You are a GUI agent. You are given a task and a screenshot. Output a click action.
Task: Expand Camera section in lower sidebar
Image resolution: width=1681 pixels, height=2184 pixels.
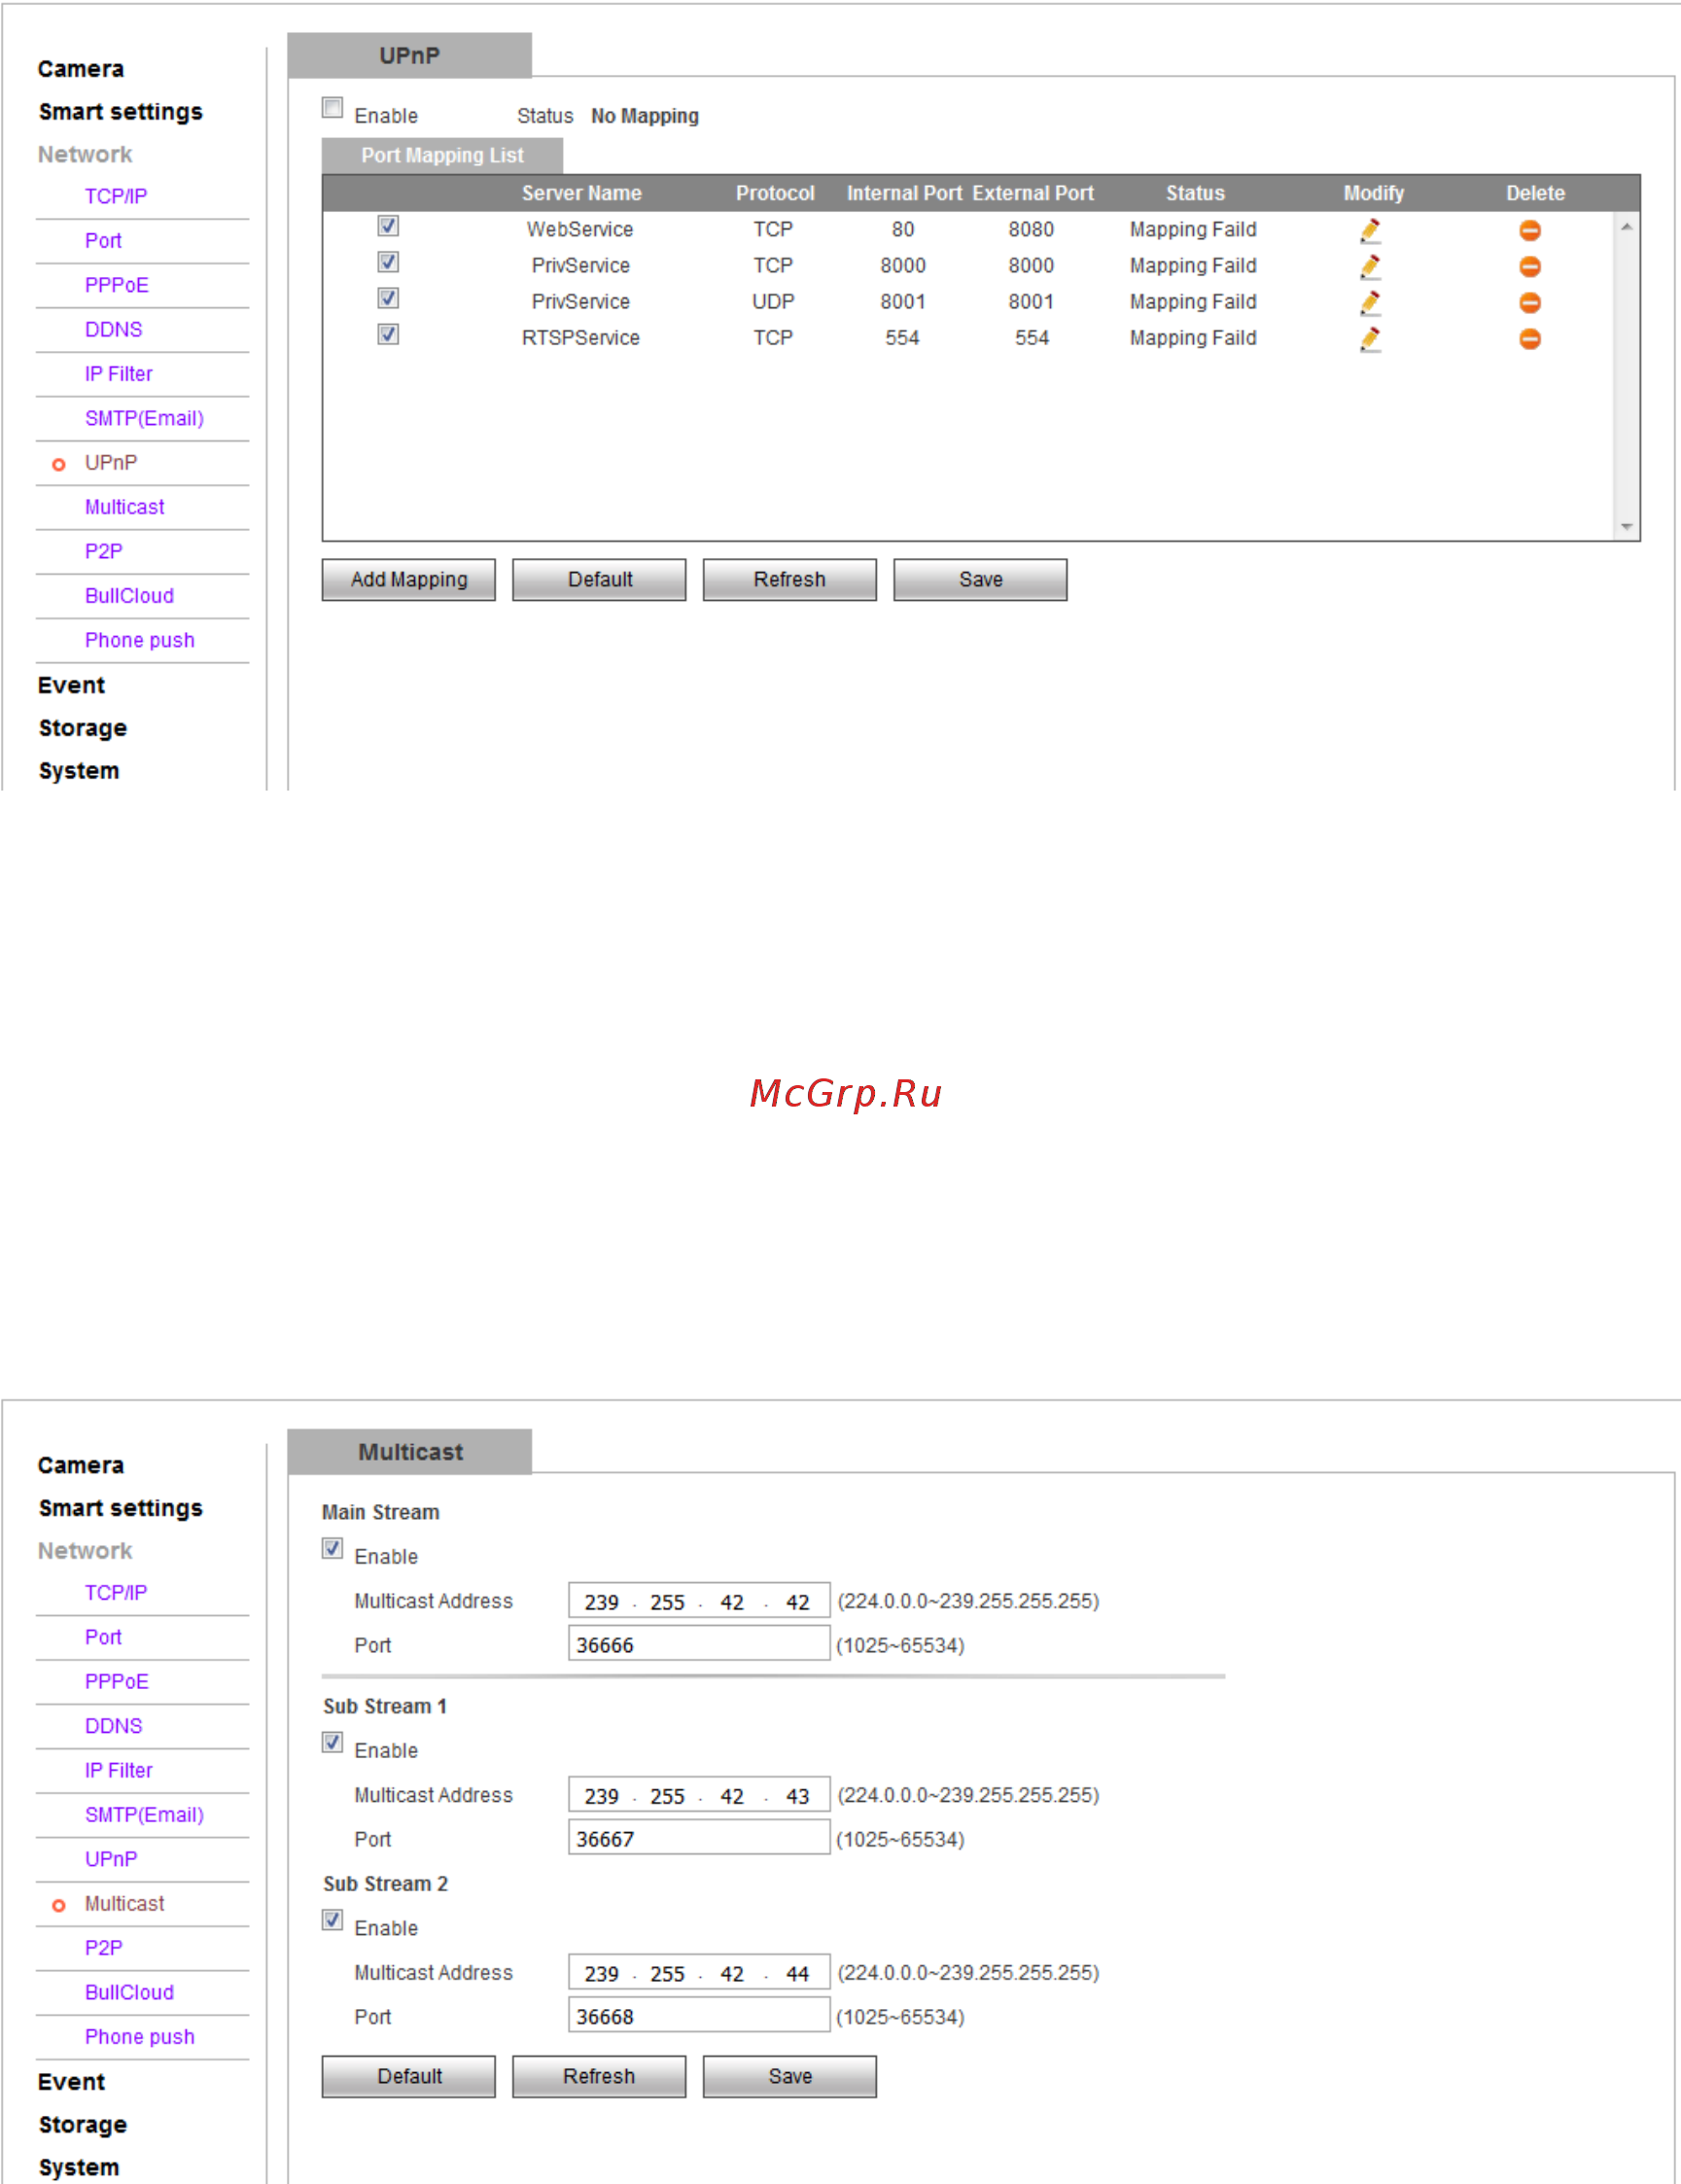coord(81,1466)
